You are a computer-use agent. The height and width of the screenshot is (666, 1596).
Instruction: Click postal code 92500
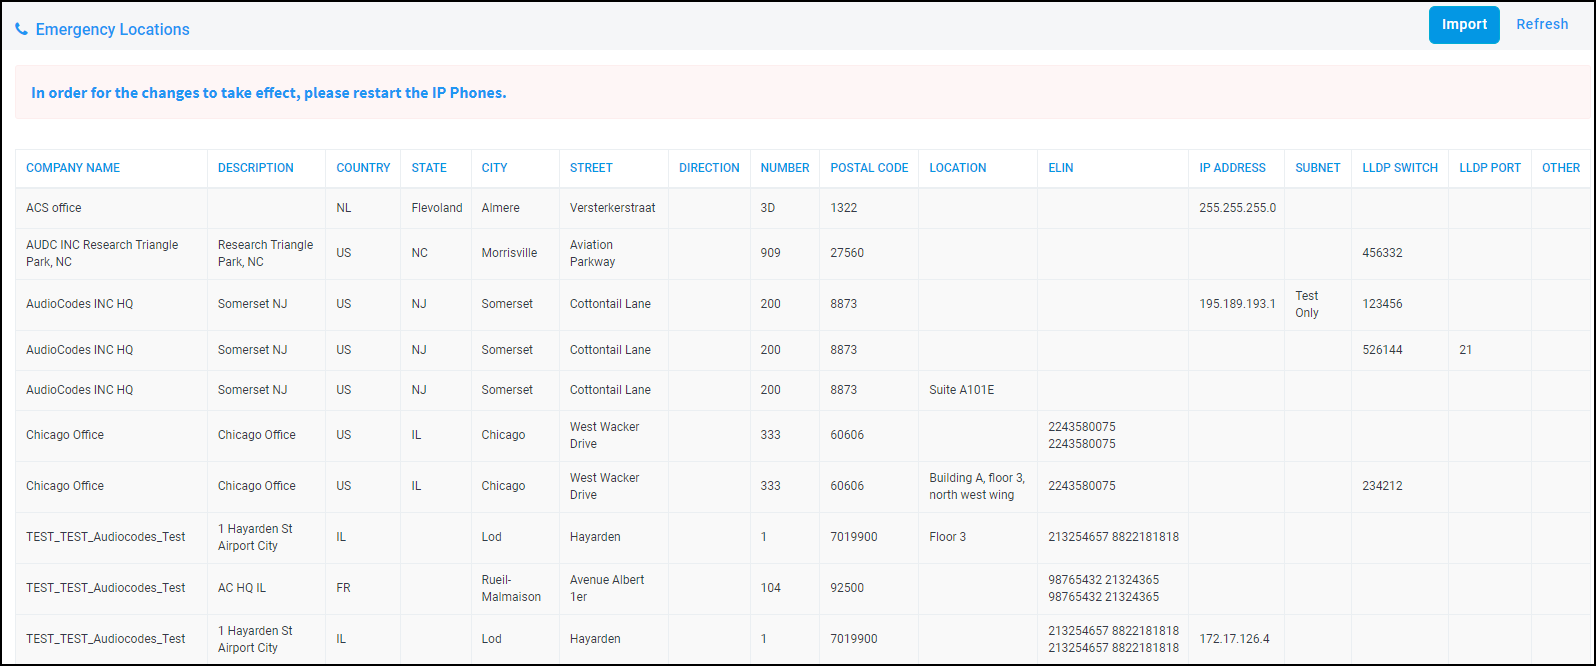pyautogui.click(x=847, y=588)
